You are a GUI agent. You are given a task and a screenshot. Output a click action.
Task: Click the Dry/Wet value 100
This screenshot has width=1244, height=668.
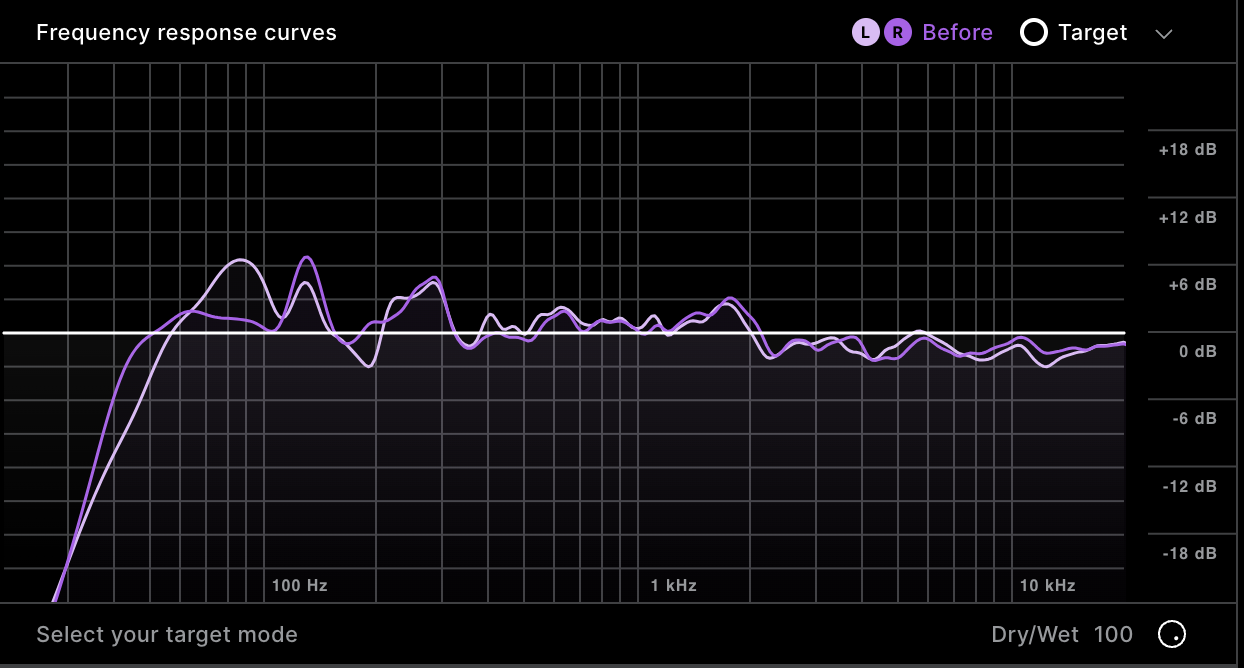1113,634
